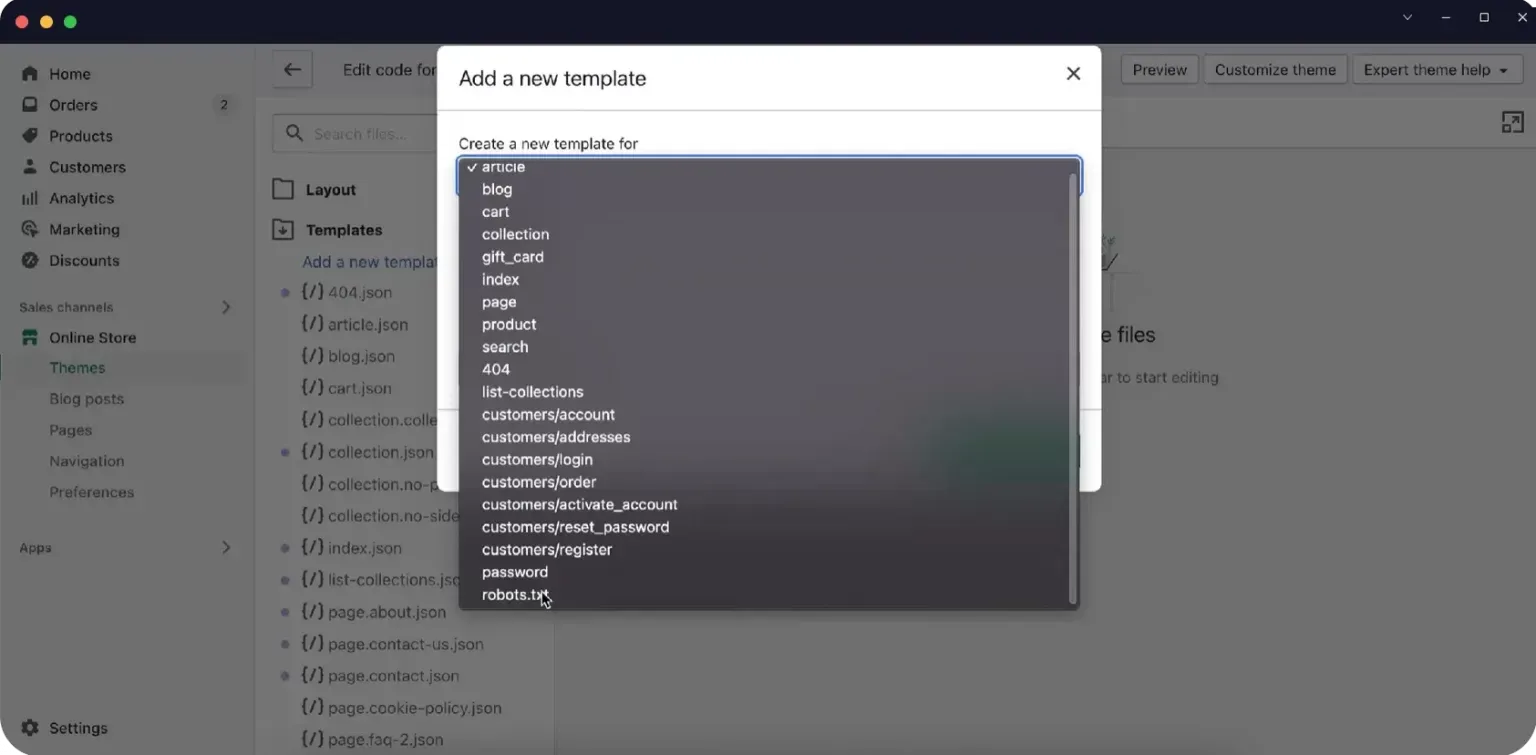1536x755 pixels.
Task: Click the file icon beside cart.json
Action: pyautogui.click(x=312, y=388)
